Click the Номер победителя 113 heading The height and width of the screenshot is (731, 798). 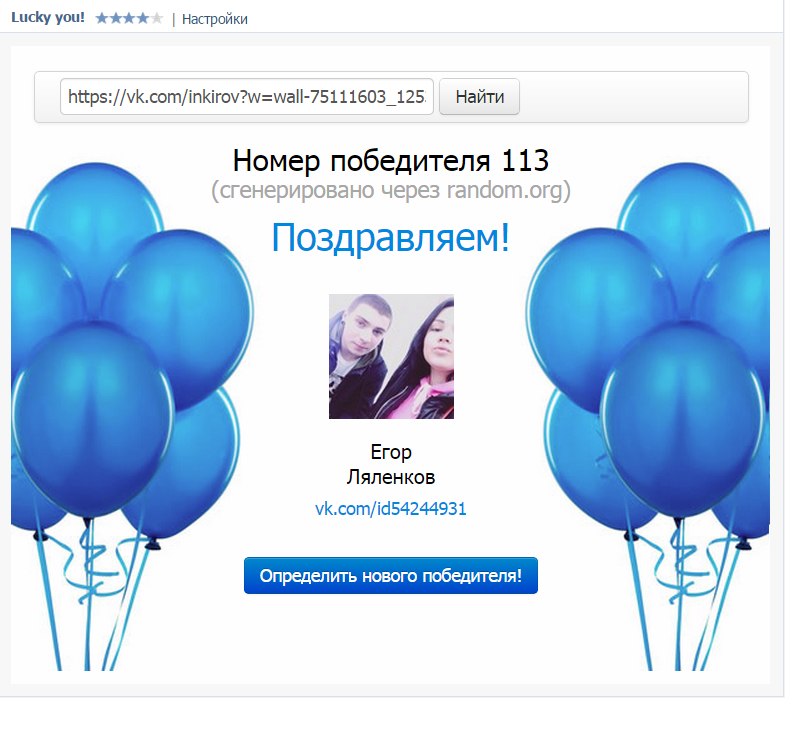click(x=391, y=160)
